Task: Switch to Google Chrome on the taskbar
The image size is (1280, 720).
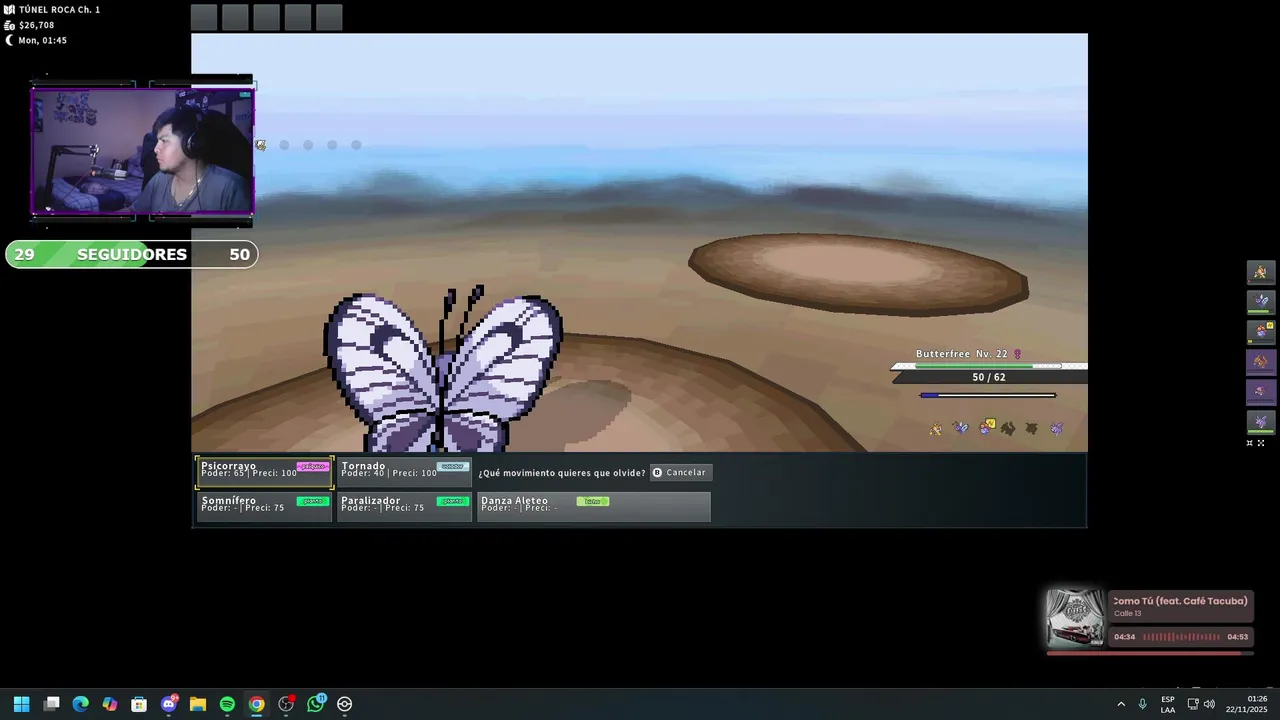Action: [x=257, y=704]
